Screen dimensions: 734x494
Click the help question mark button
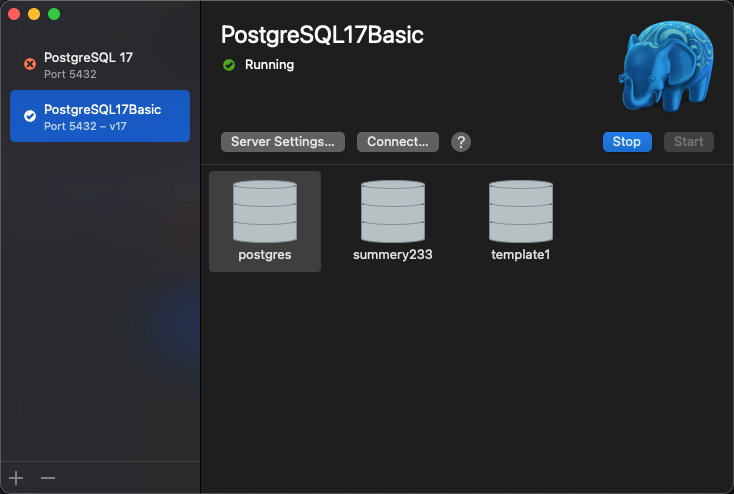461,142
